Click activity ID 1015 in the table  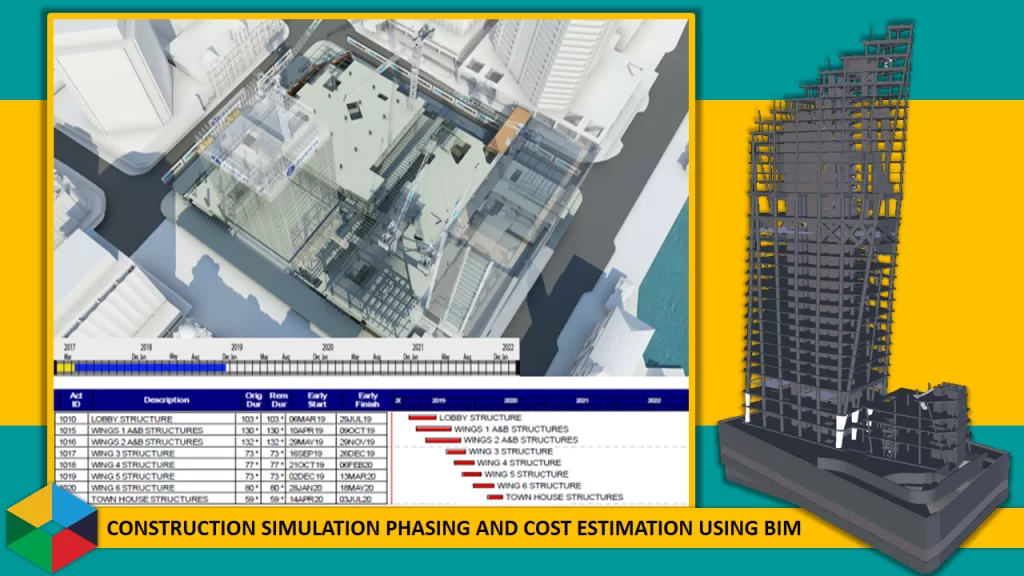pyautogui.click(x=68, y=430)
